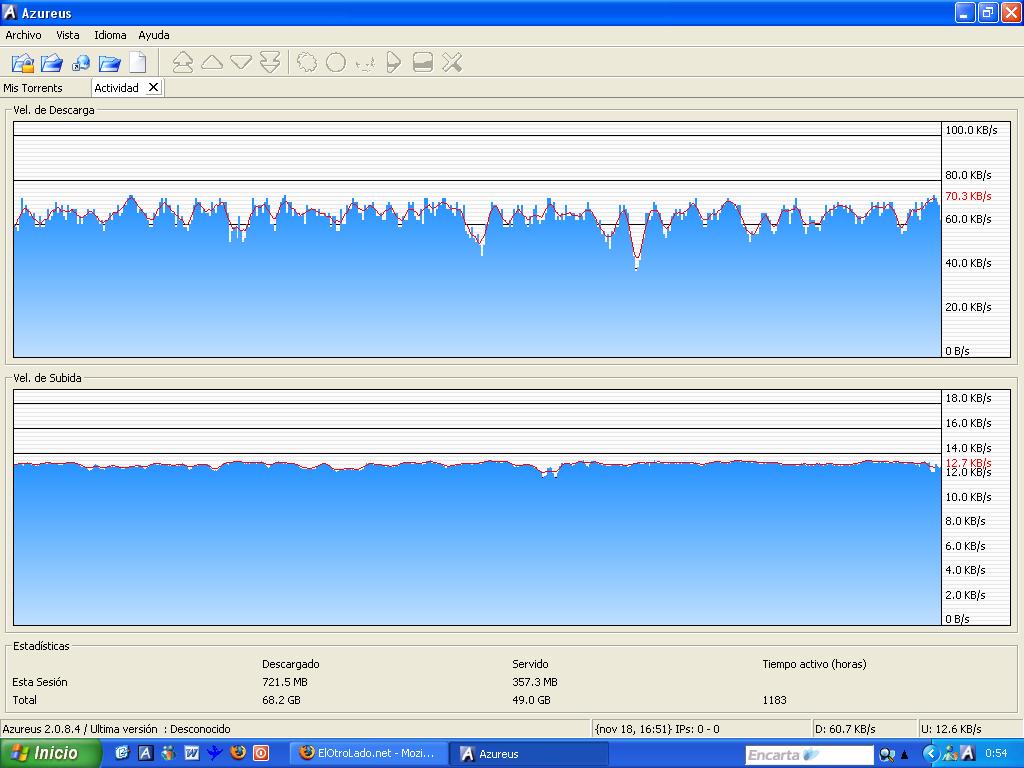Image resolution: width=1024 pixels, height=768 pixels.
Task: Click the Inicio start button
Action: pos(50,753)
